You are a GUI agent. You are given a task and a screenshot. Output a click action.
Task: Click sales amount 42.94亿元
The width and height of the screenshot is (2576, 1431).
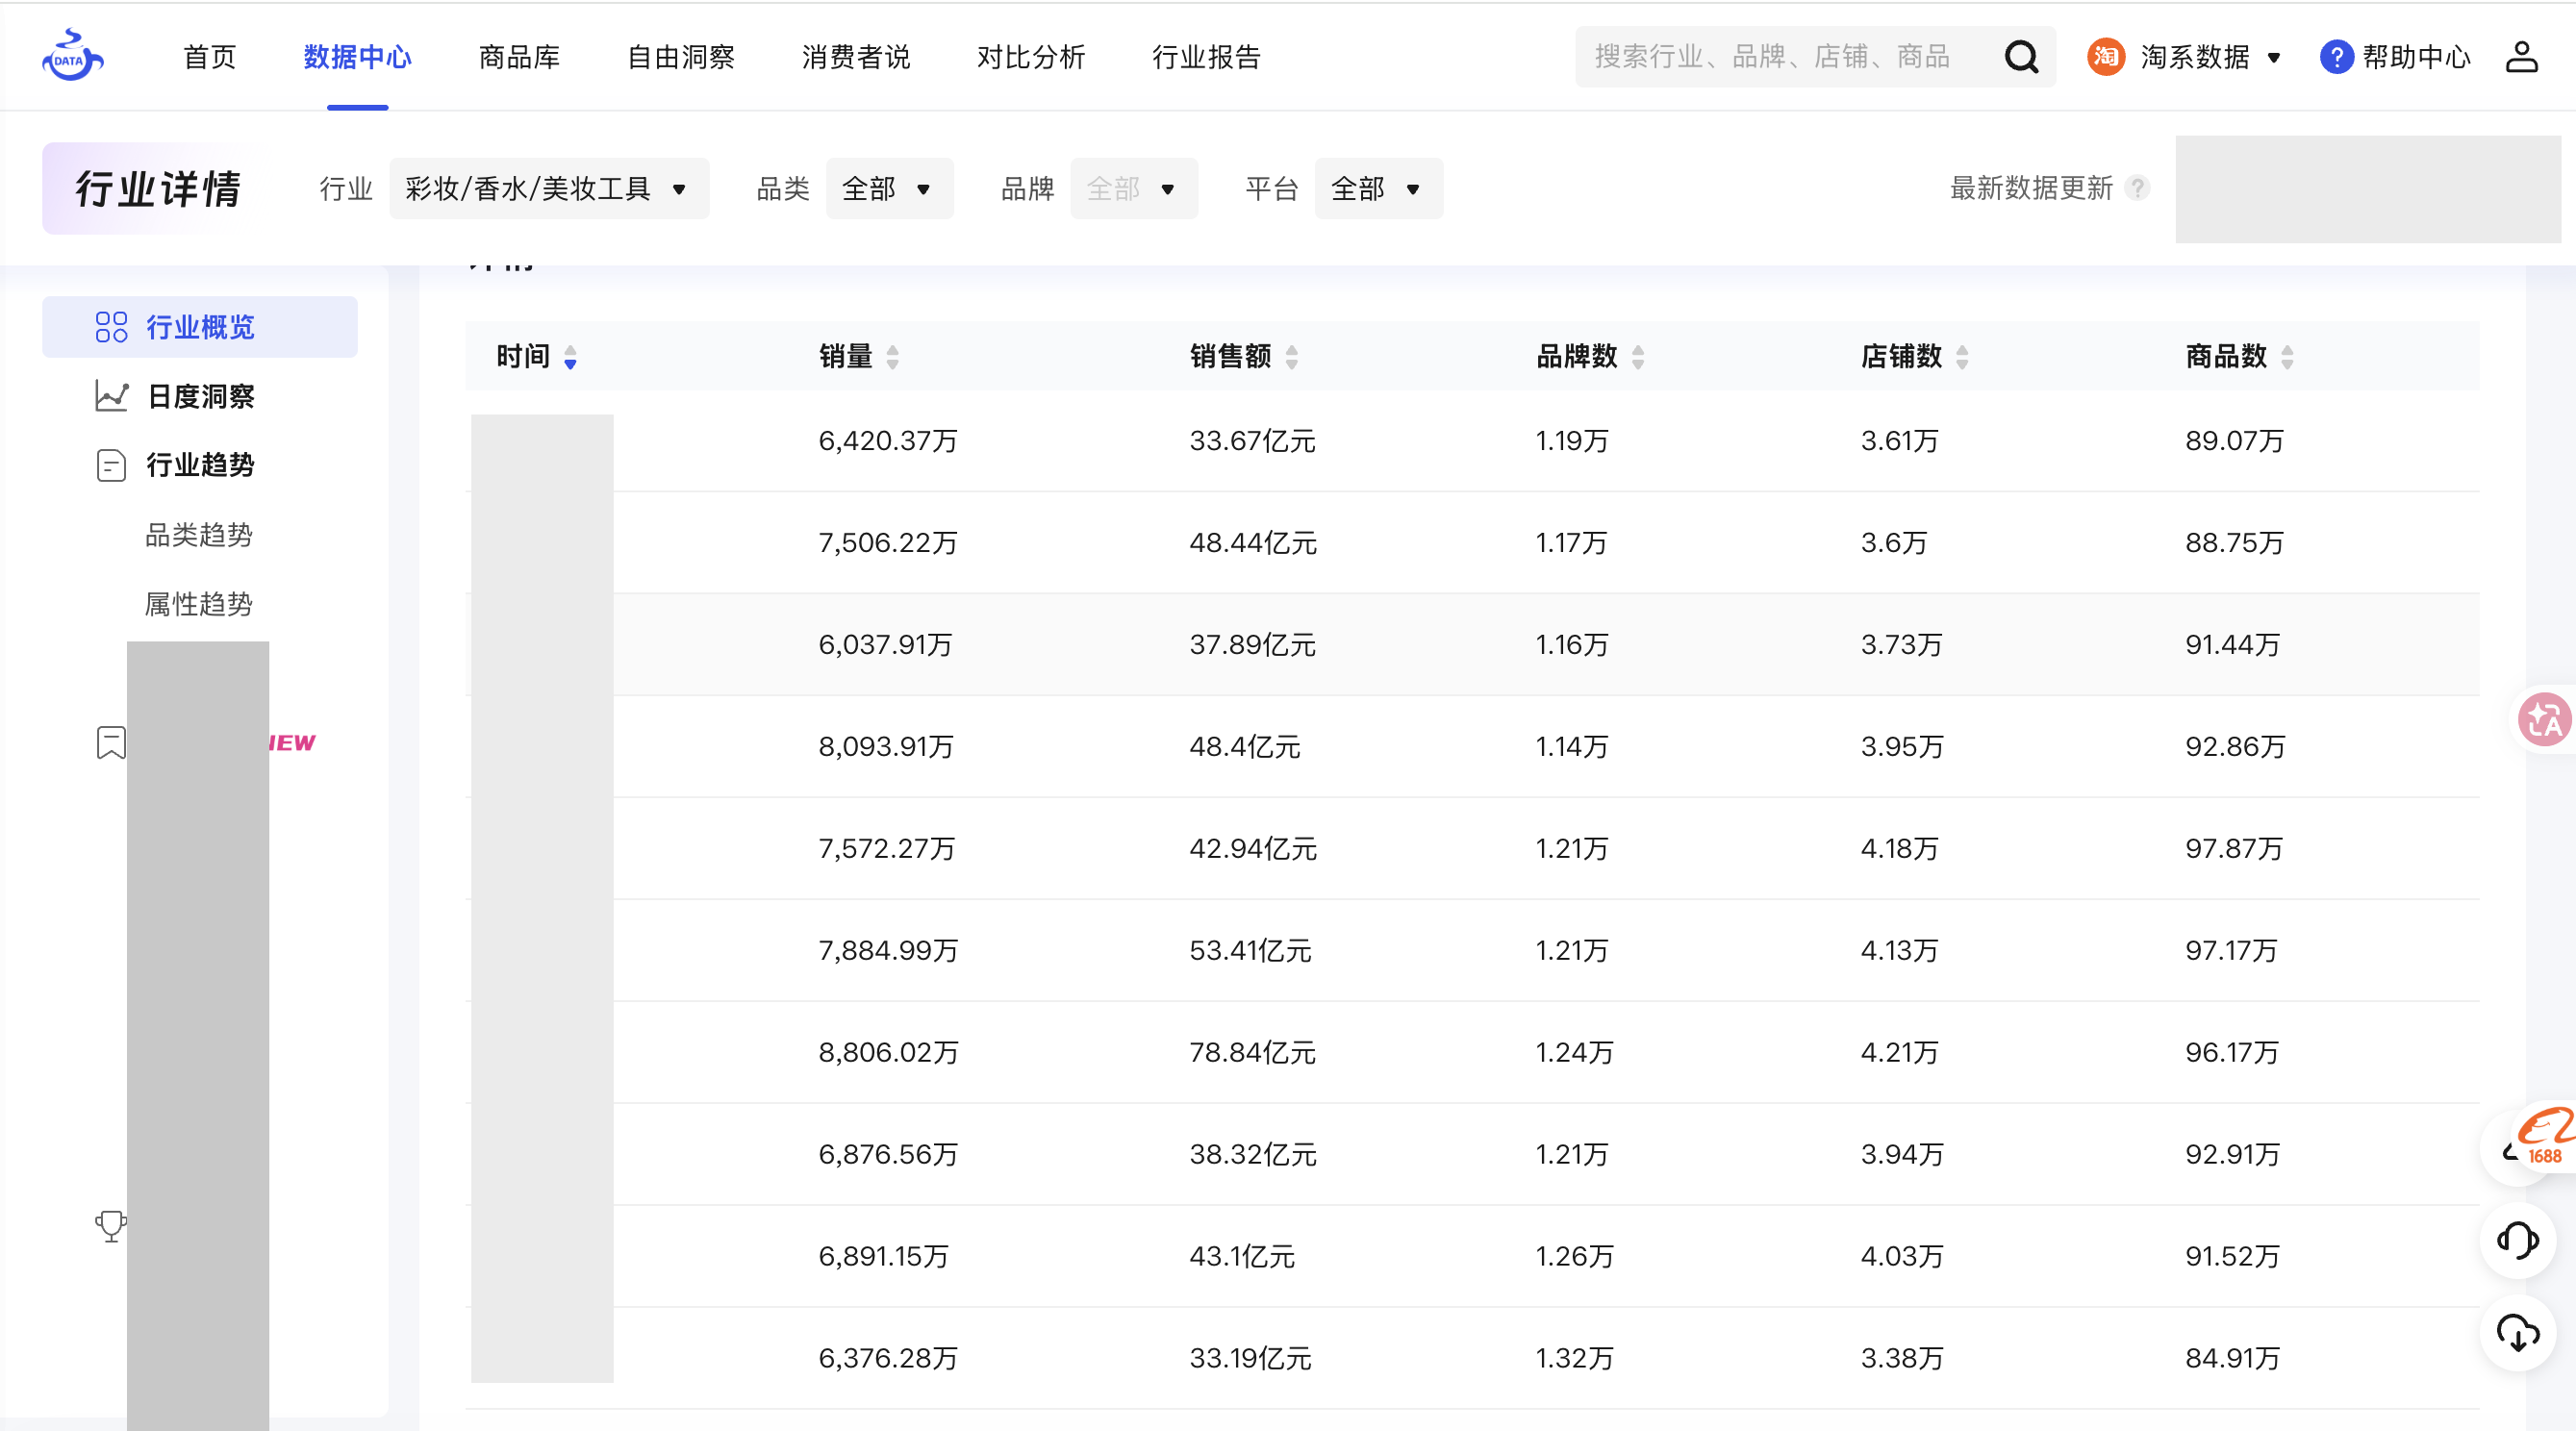point(1253,848)
